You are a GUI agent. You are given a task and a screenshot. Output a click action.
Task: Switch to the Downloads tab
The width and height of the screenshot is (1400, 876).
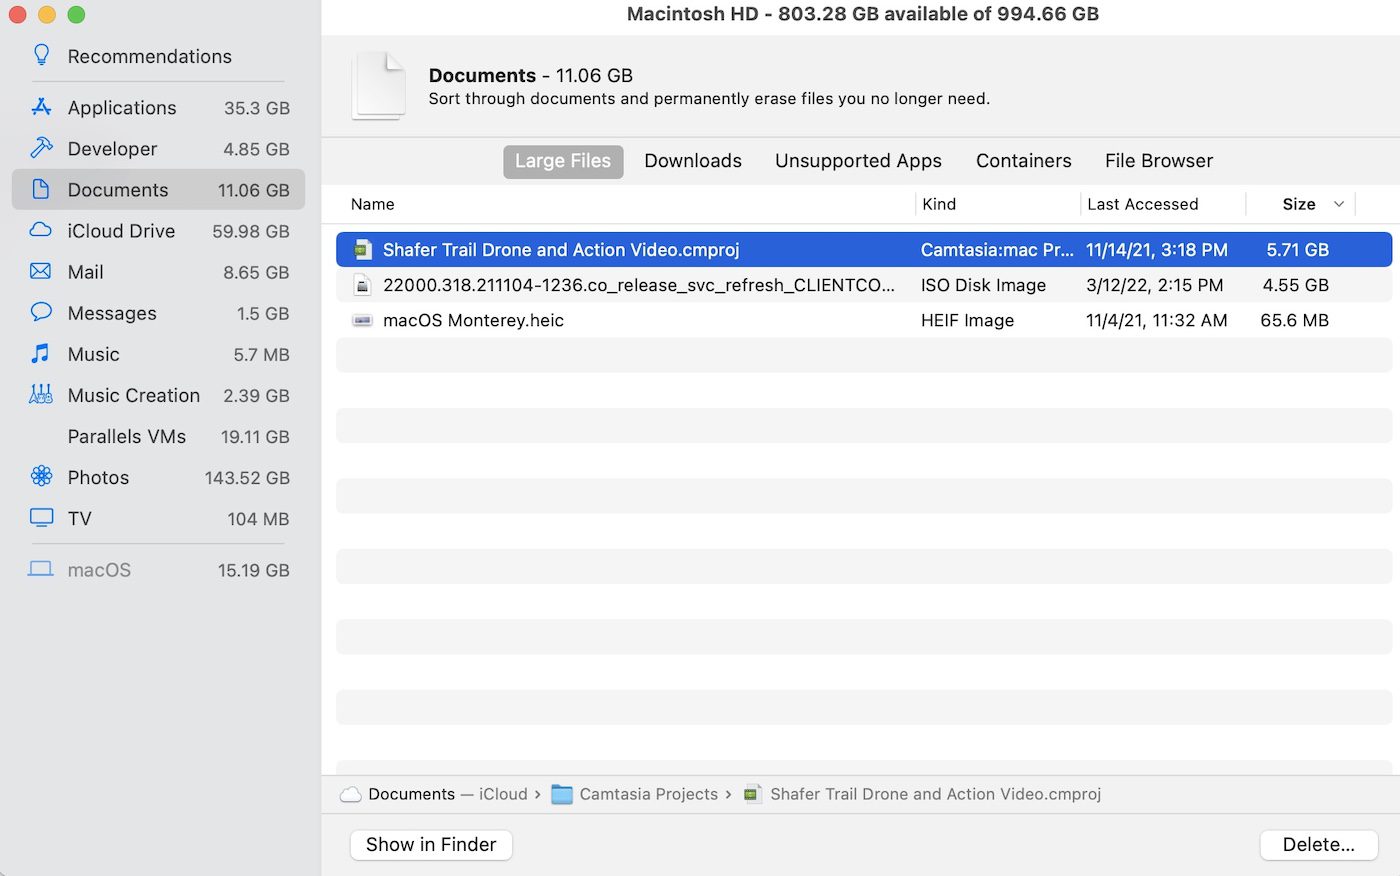693,161
